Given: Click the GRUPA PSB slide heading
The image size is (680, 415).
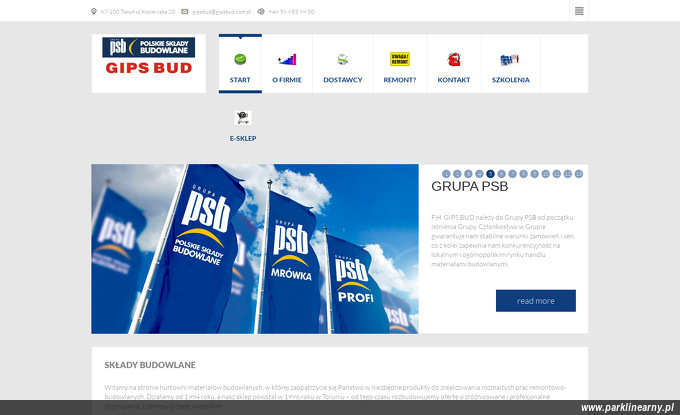Looking at the screenshot, I should (469, 186).
